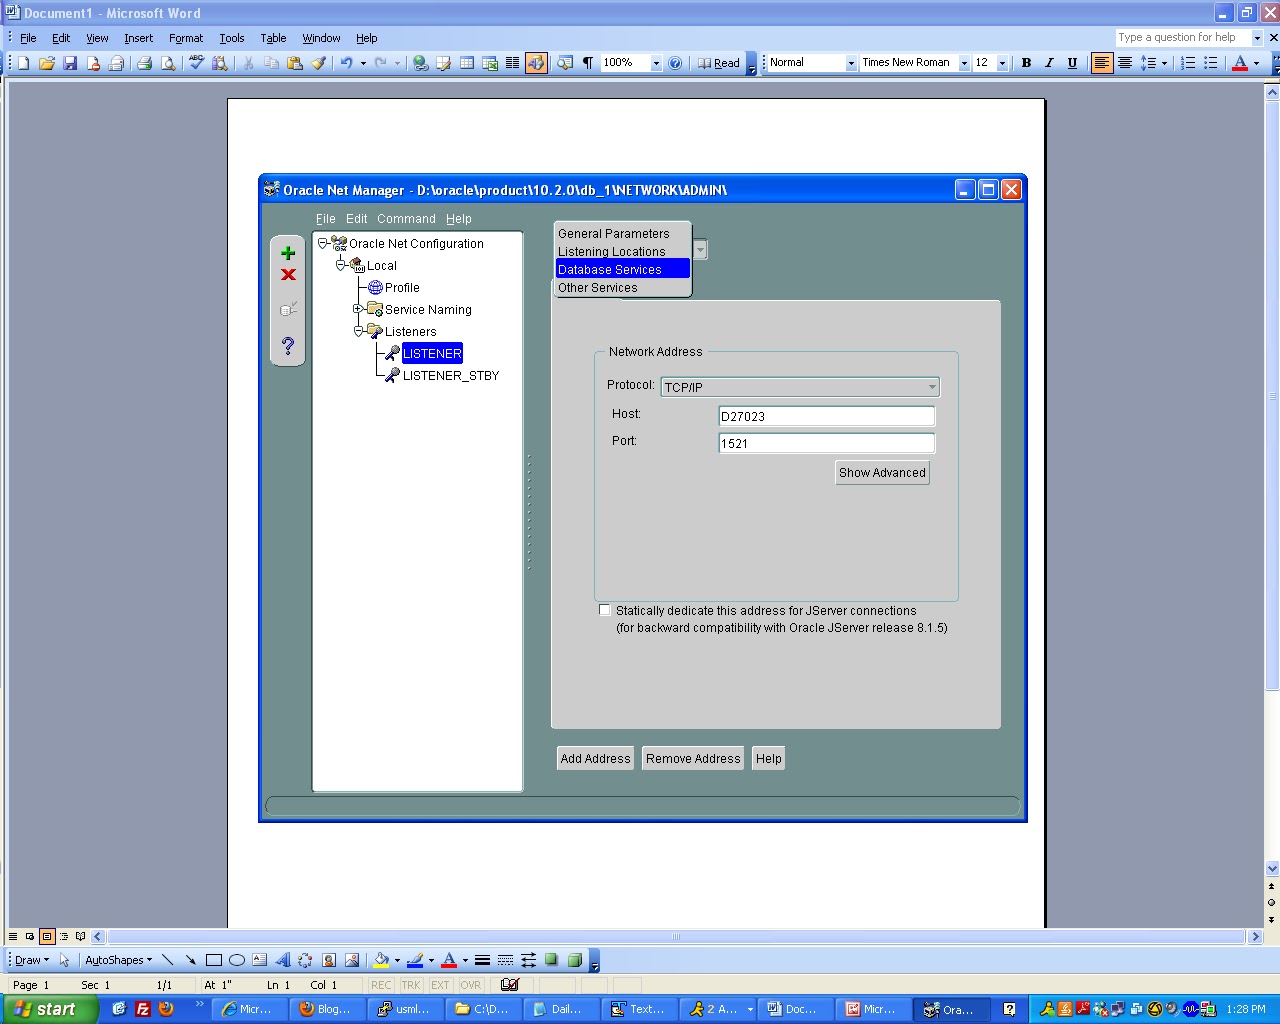Select the Format Painter brush icon
This screenshot has width=1280, height=1024.
318,63
